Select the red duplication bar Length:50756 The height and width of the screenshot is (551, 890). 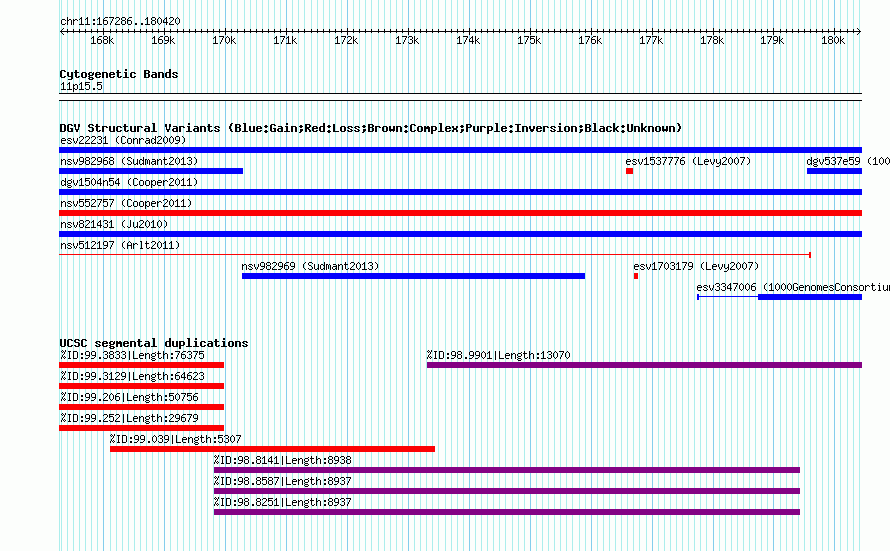(x=141, y=407)
